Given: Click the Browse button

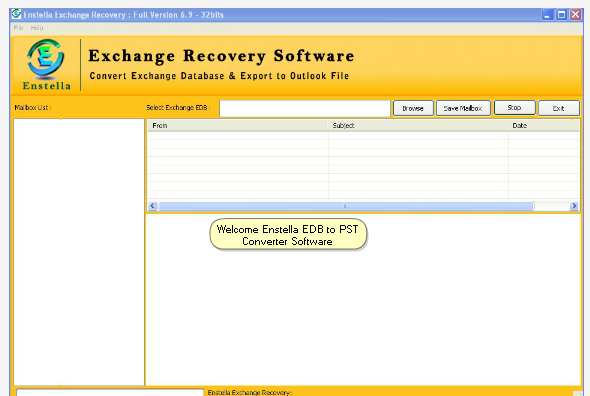Looking at the screenshot, I should [x=413, y=108].
